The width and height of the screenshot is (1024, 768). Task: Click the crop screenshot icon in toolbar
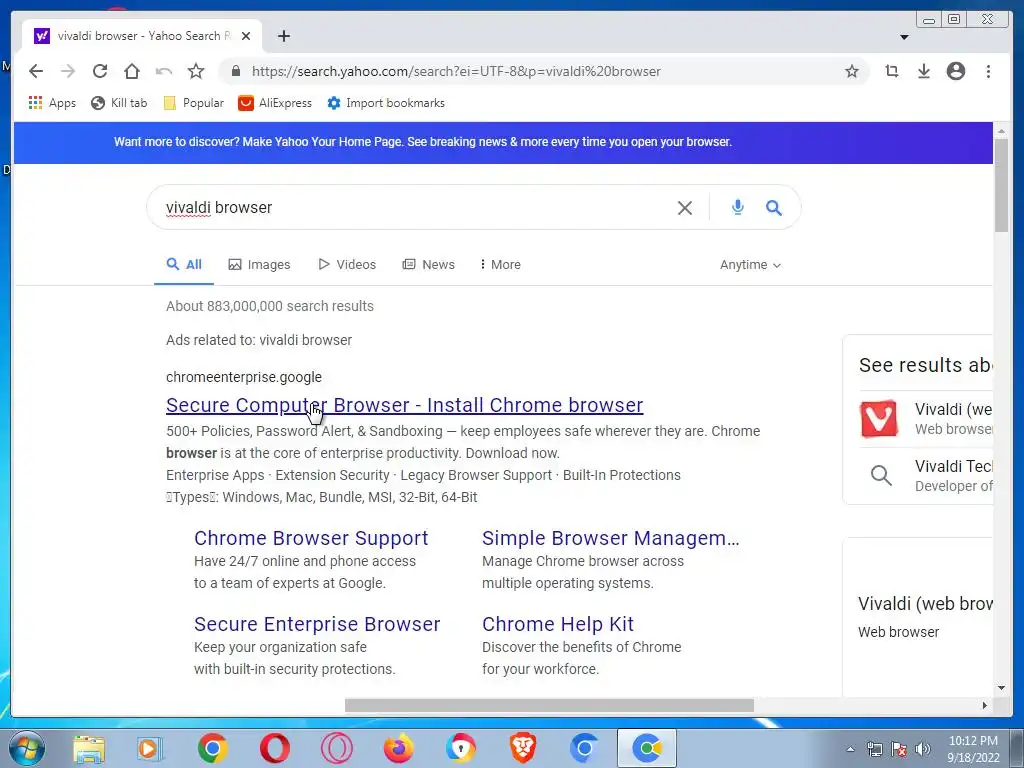(891, 71)
